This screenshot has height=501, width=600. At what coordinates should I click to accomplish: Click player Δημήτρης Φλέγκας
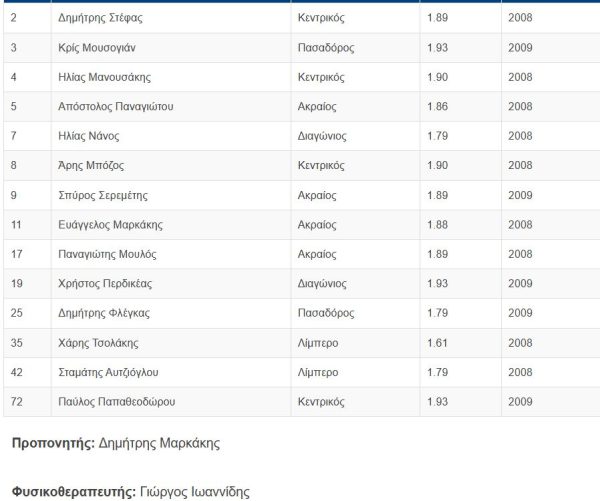pos(104,313)
